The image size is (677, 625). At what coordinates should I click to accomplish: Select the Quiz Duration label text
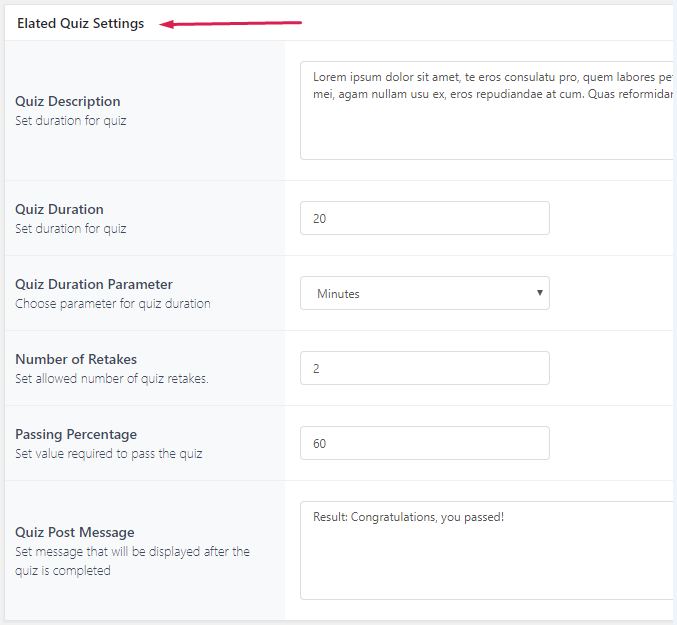(59, 209)
